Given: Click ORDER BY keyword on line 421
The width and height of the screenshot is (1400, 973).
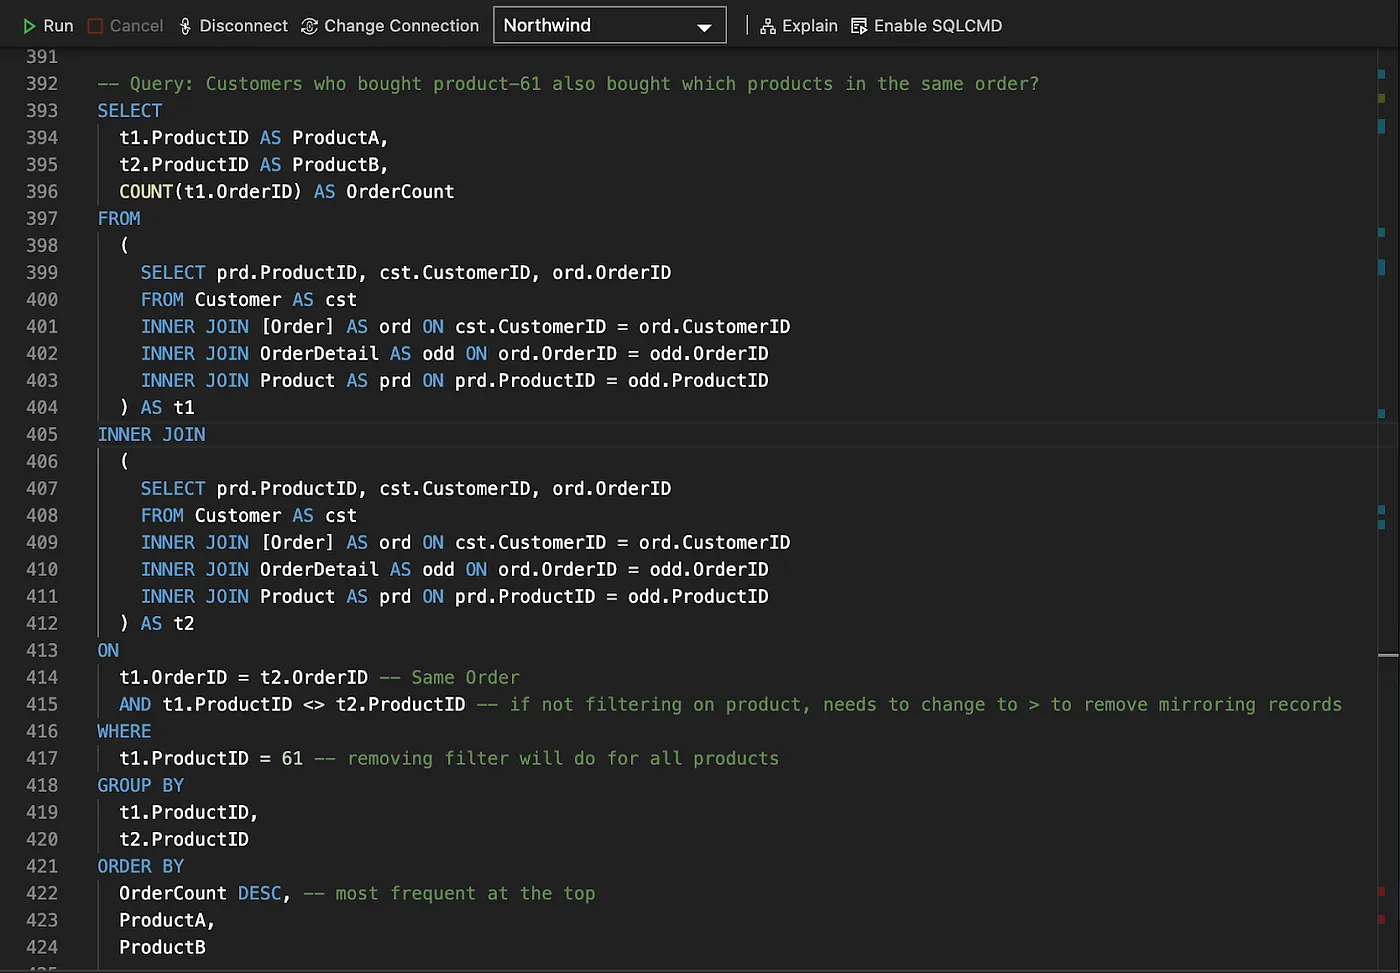Looking at the screenshot, I should click(141, 867).
